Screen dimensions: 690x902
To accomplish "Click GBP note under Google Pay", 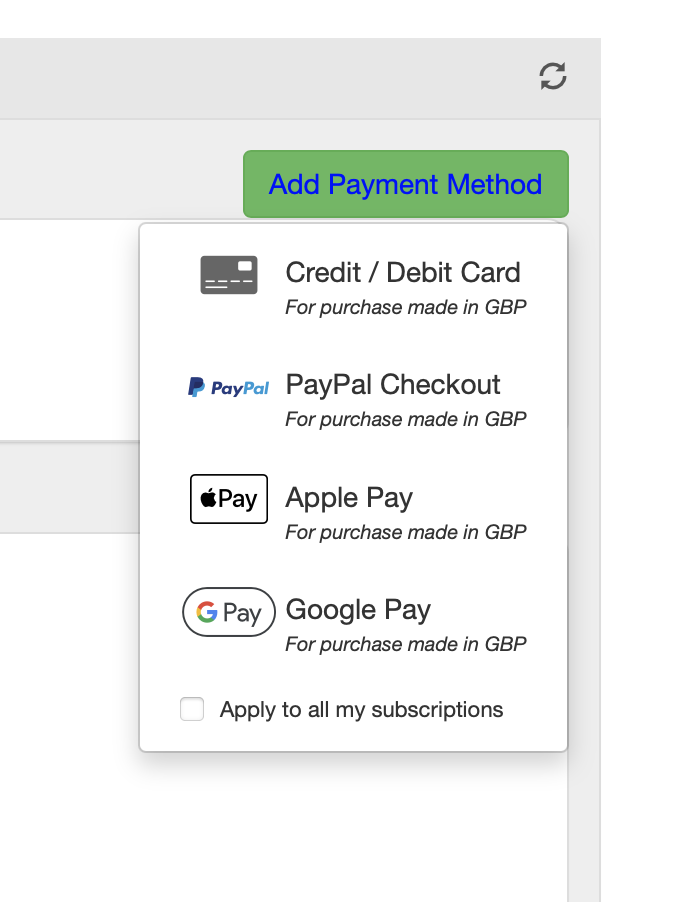I will (405, 644).
